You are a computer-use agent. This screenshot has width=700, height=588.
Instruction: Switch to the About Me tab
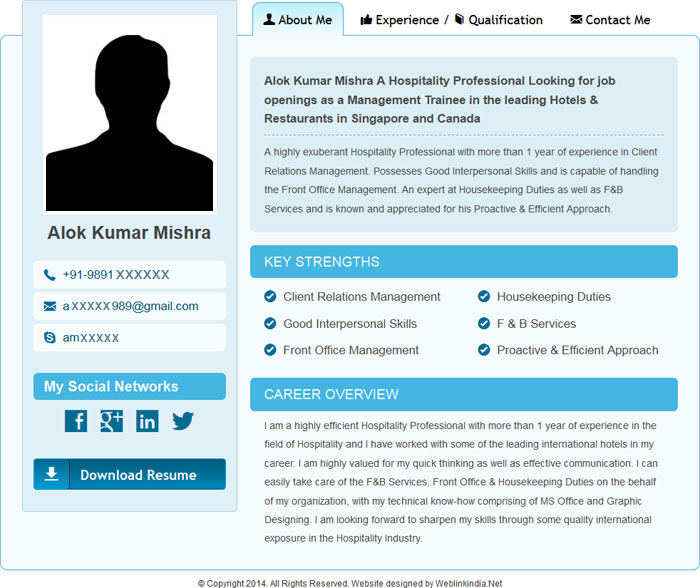point(297,20)
